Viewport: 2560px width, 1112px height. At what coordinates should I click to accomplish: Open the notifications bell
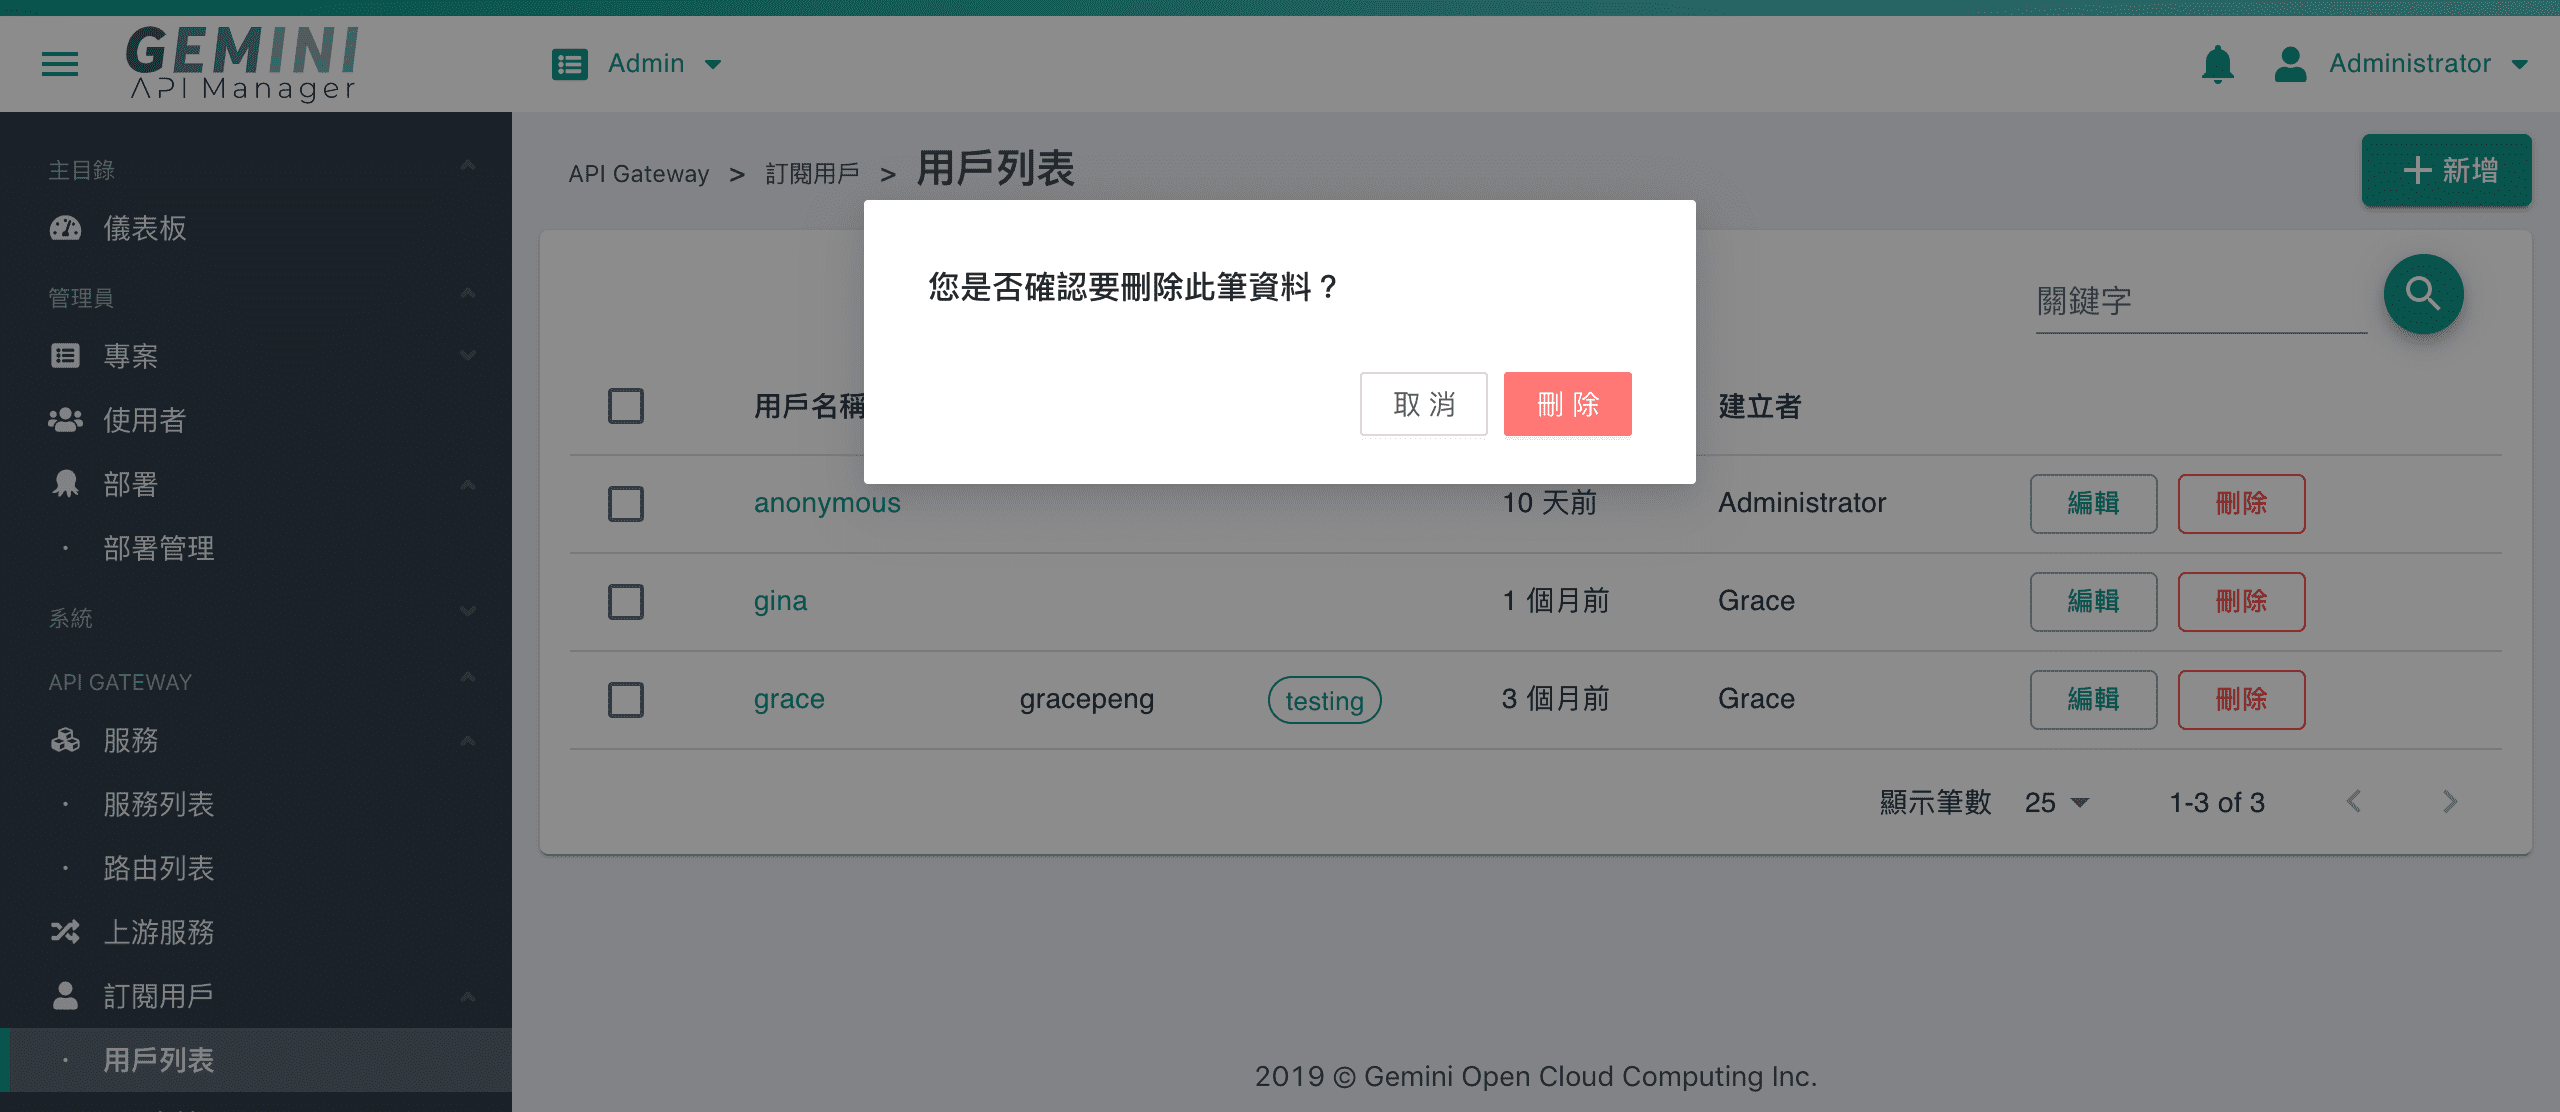tap(2217, 64)
